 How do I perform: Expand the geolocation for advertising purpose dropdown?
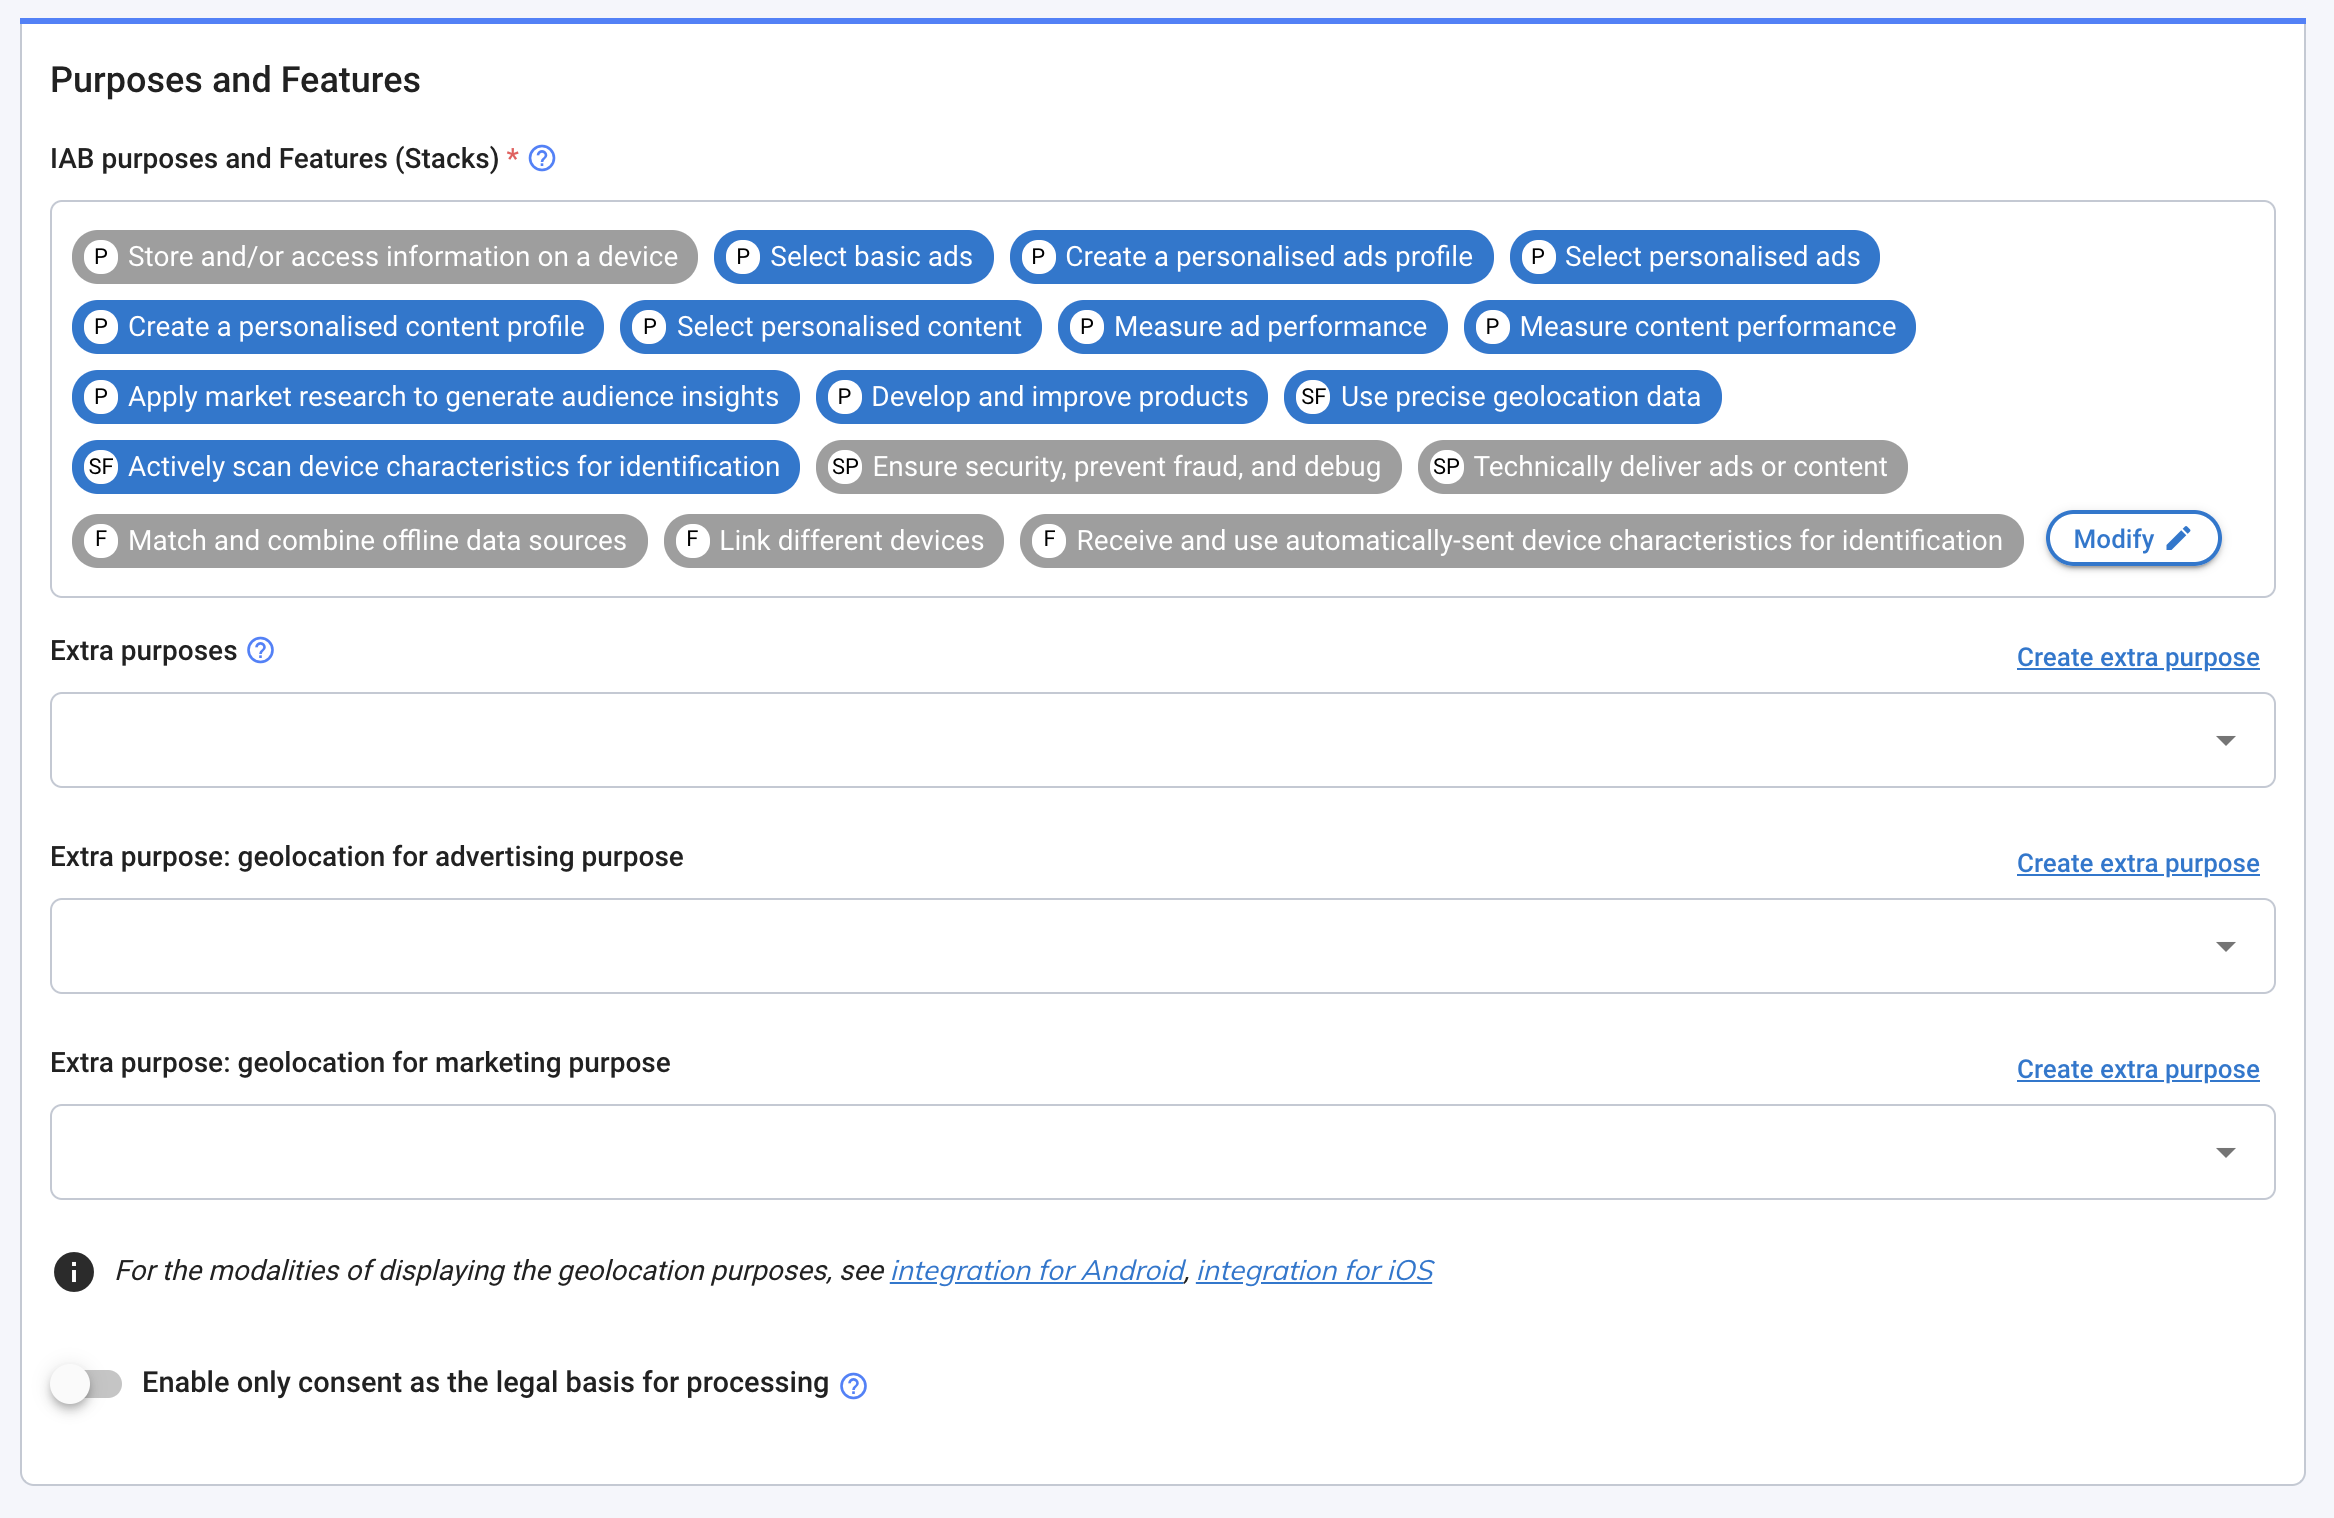[2225, 946]
